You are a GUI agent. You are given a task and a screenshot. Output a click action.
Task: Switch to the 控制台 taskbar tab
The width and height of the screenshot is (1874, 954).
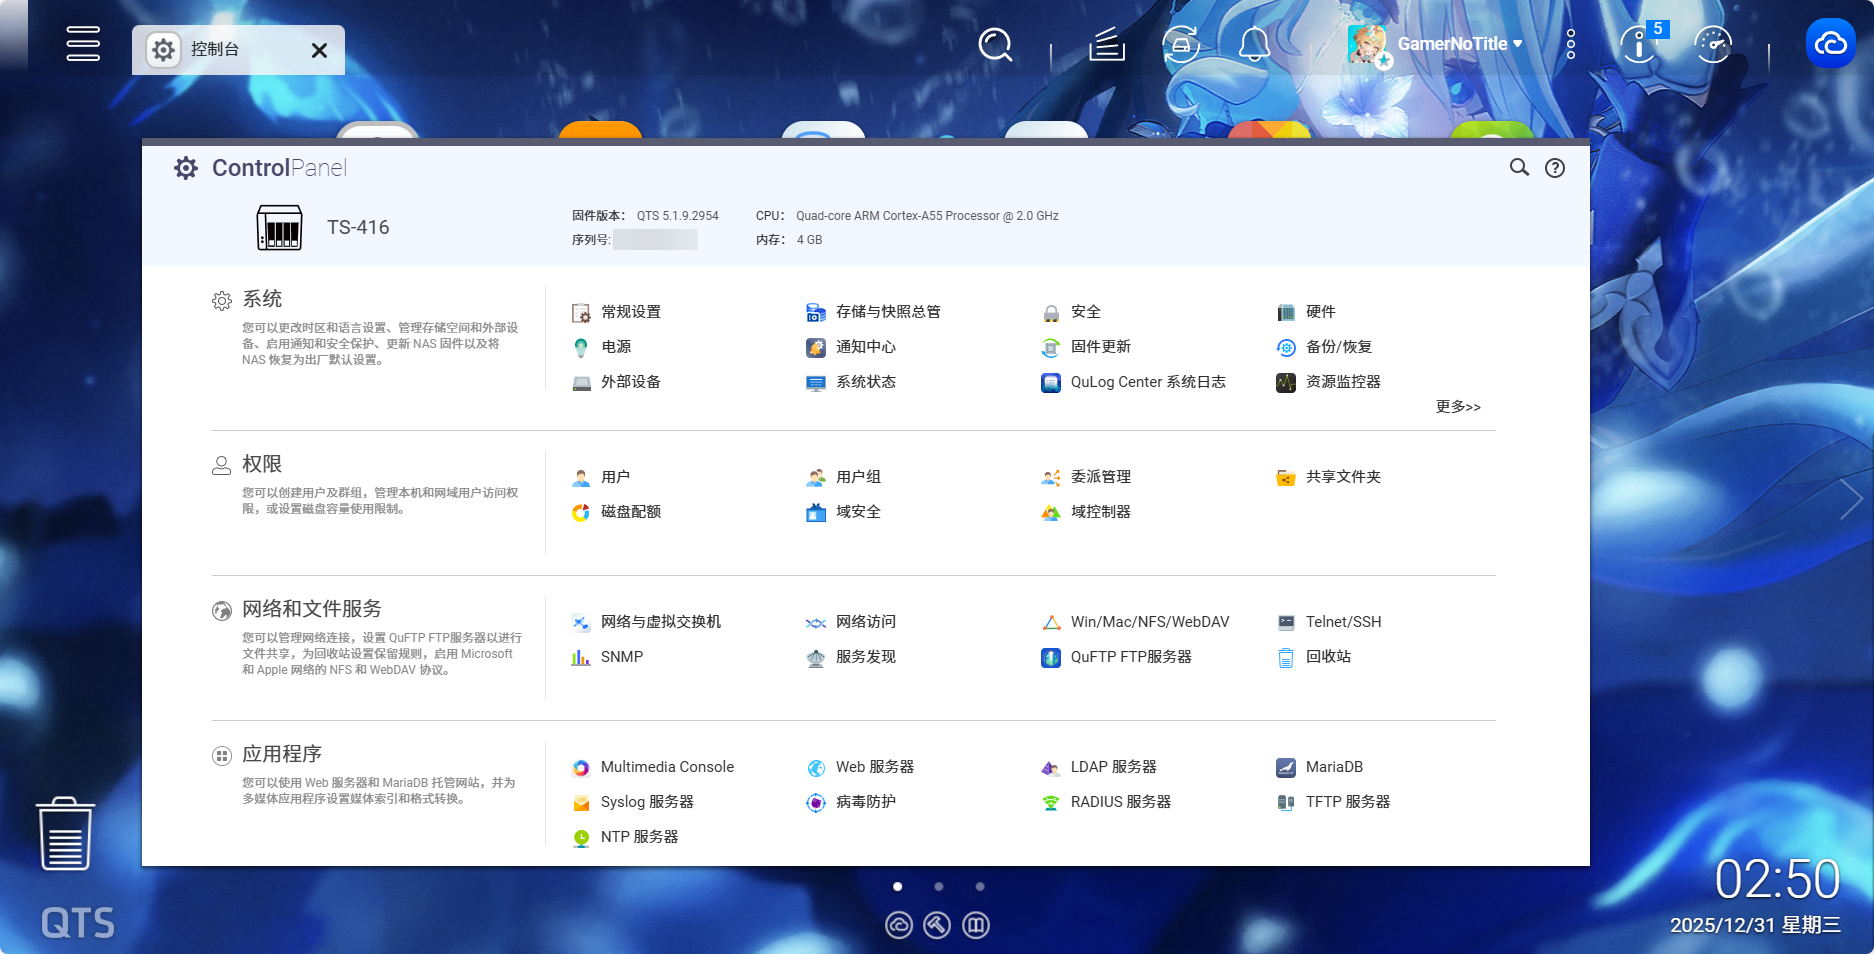(216, 50)
